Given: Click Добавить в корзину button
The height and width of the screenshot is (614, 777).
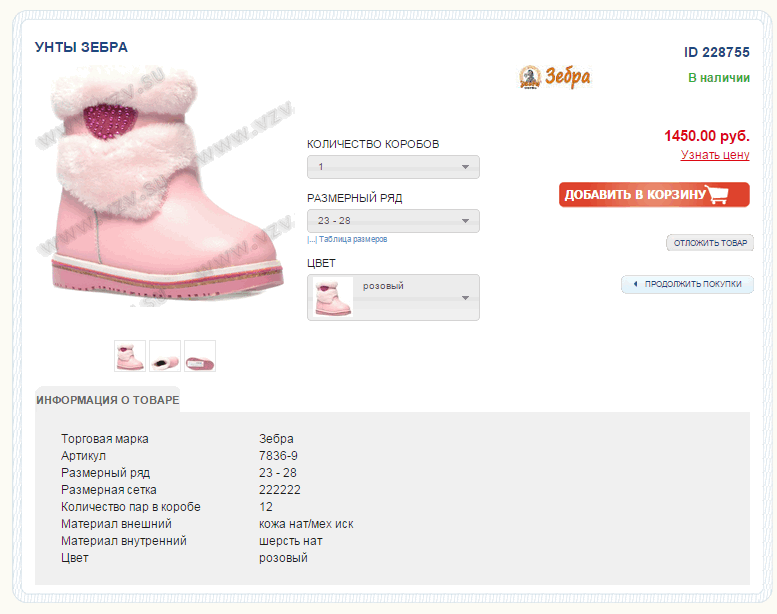Looking at the screenshot, I should coord(654,194).
